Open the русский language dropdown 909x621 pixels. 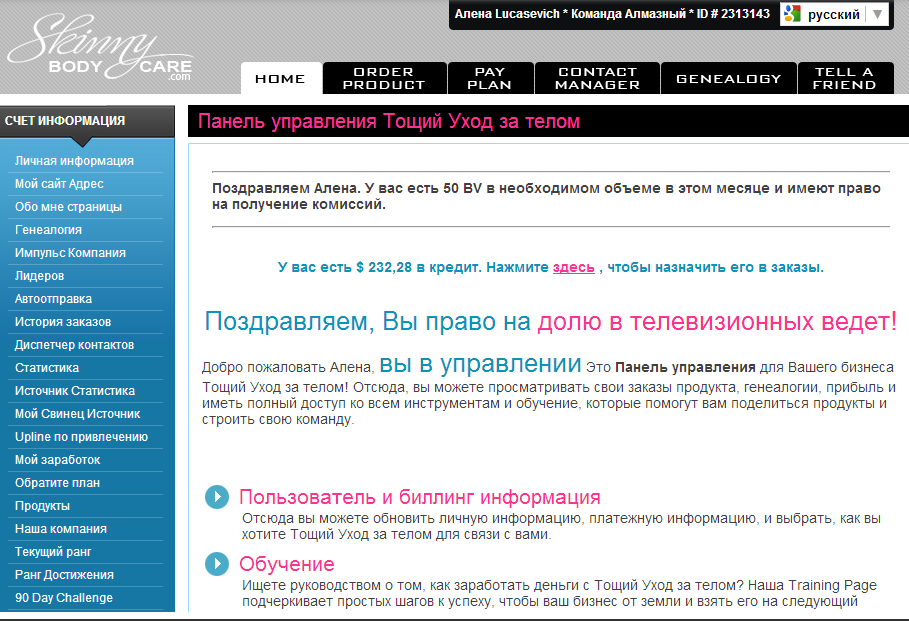(x=876, y=14)
